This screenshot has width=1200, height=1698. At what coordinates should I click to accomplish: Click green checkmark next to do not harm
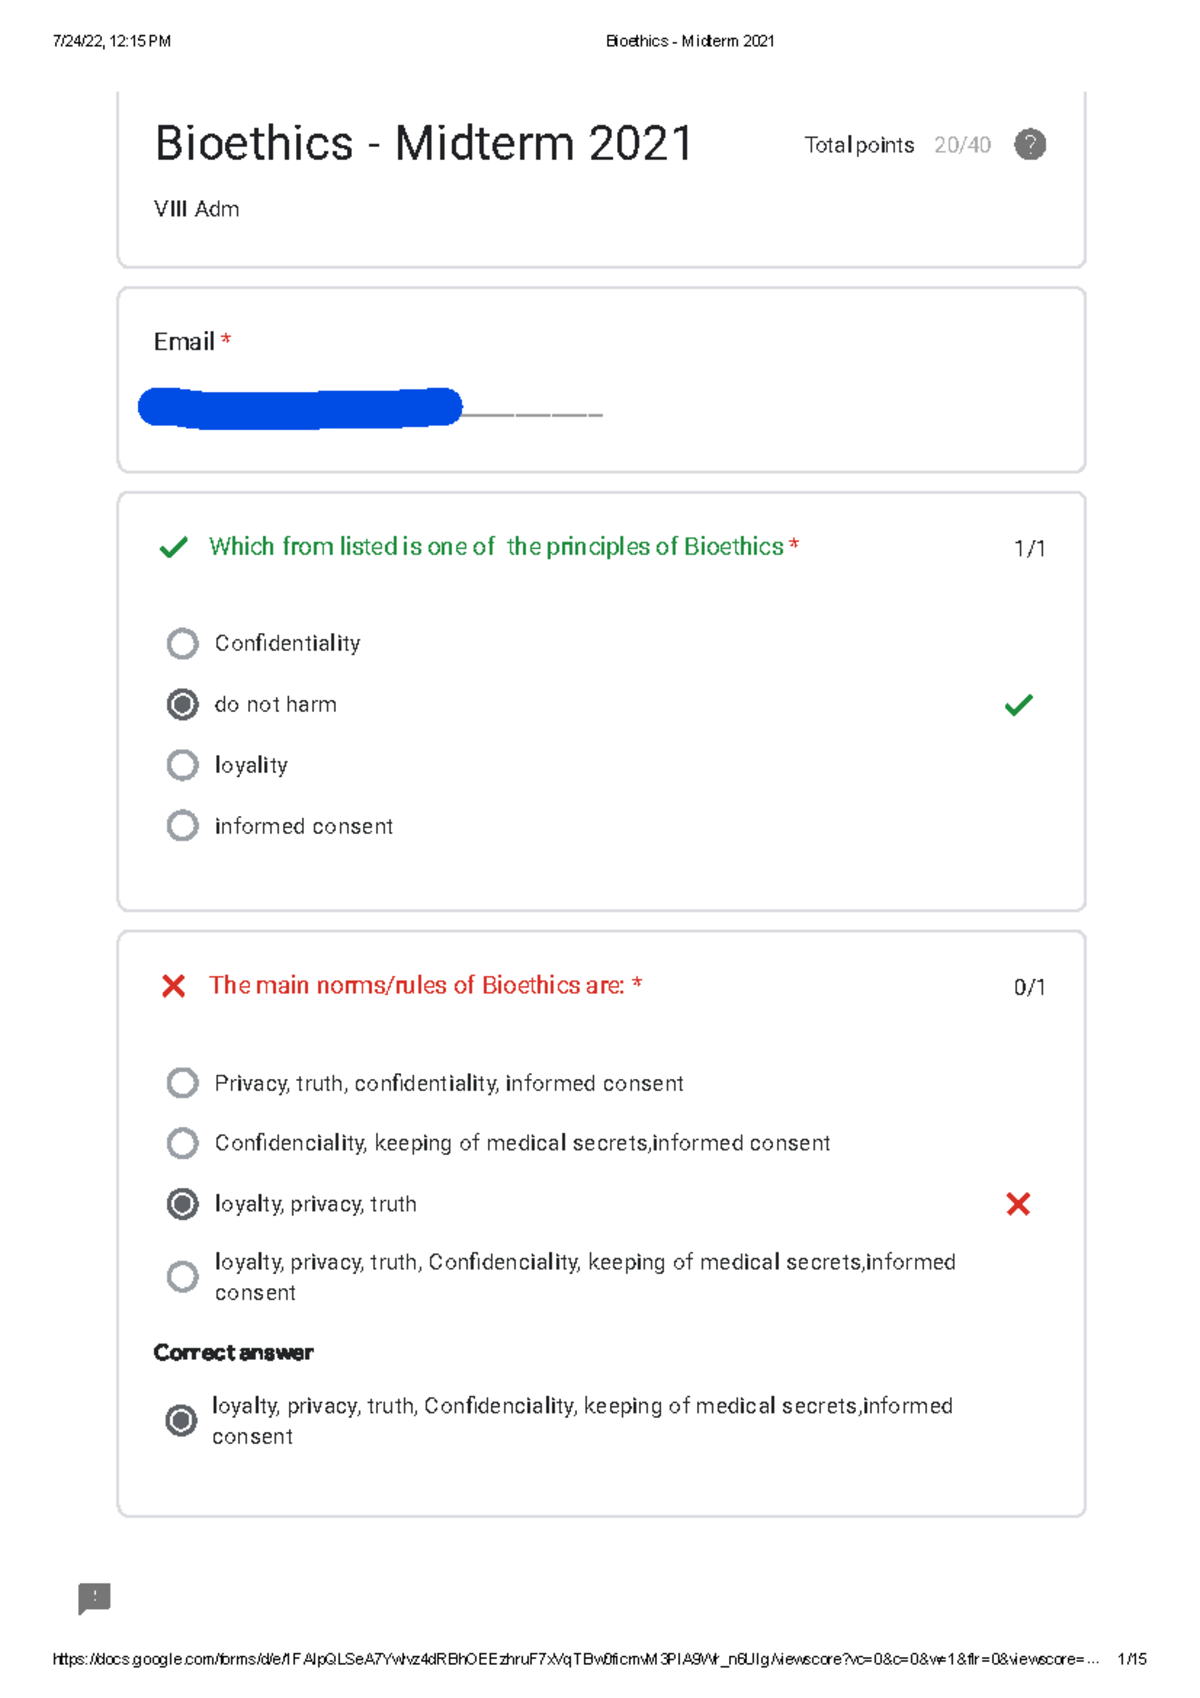coord(1018,705)
